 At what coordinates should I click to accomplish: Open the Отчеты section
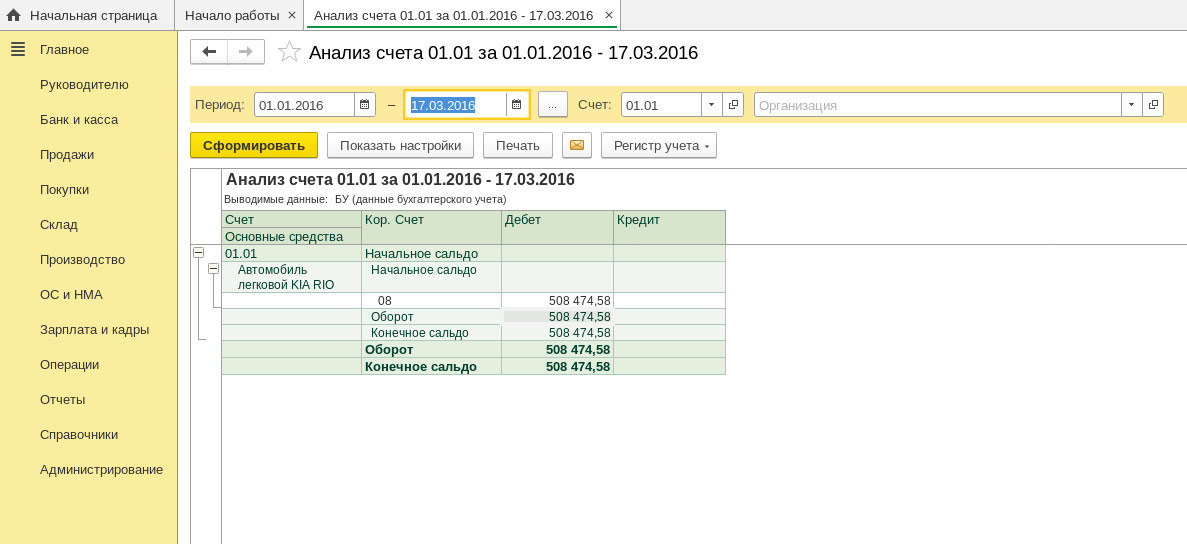[x=62, y=399]
